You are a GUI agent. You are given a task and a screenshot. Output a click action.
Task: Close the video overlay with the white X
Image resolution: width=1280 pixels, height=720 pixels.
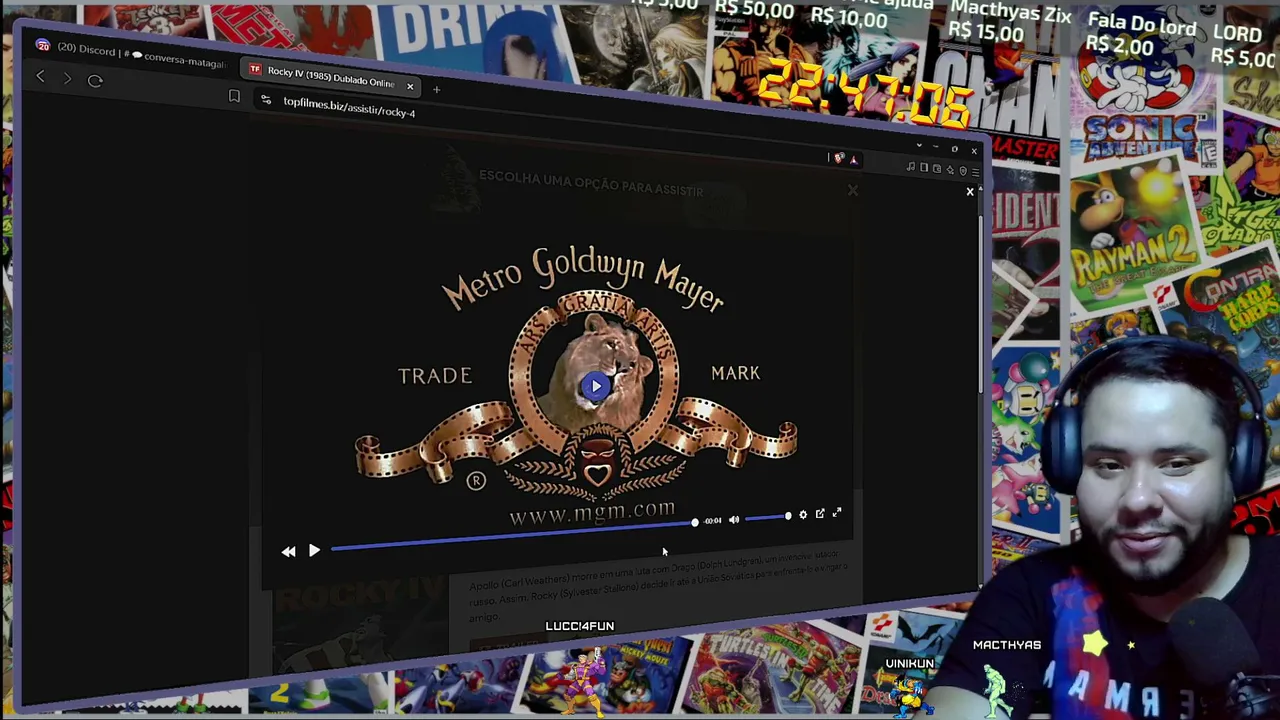(969, 191)
